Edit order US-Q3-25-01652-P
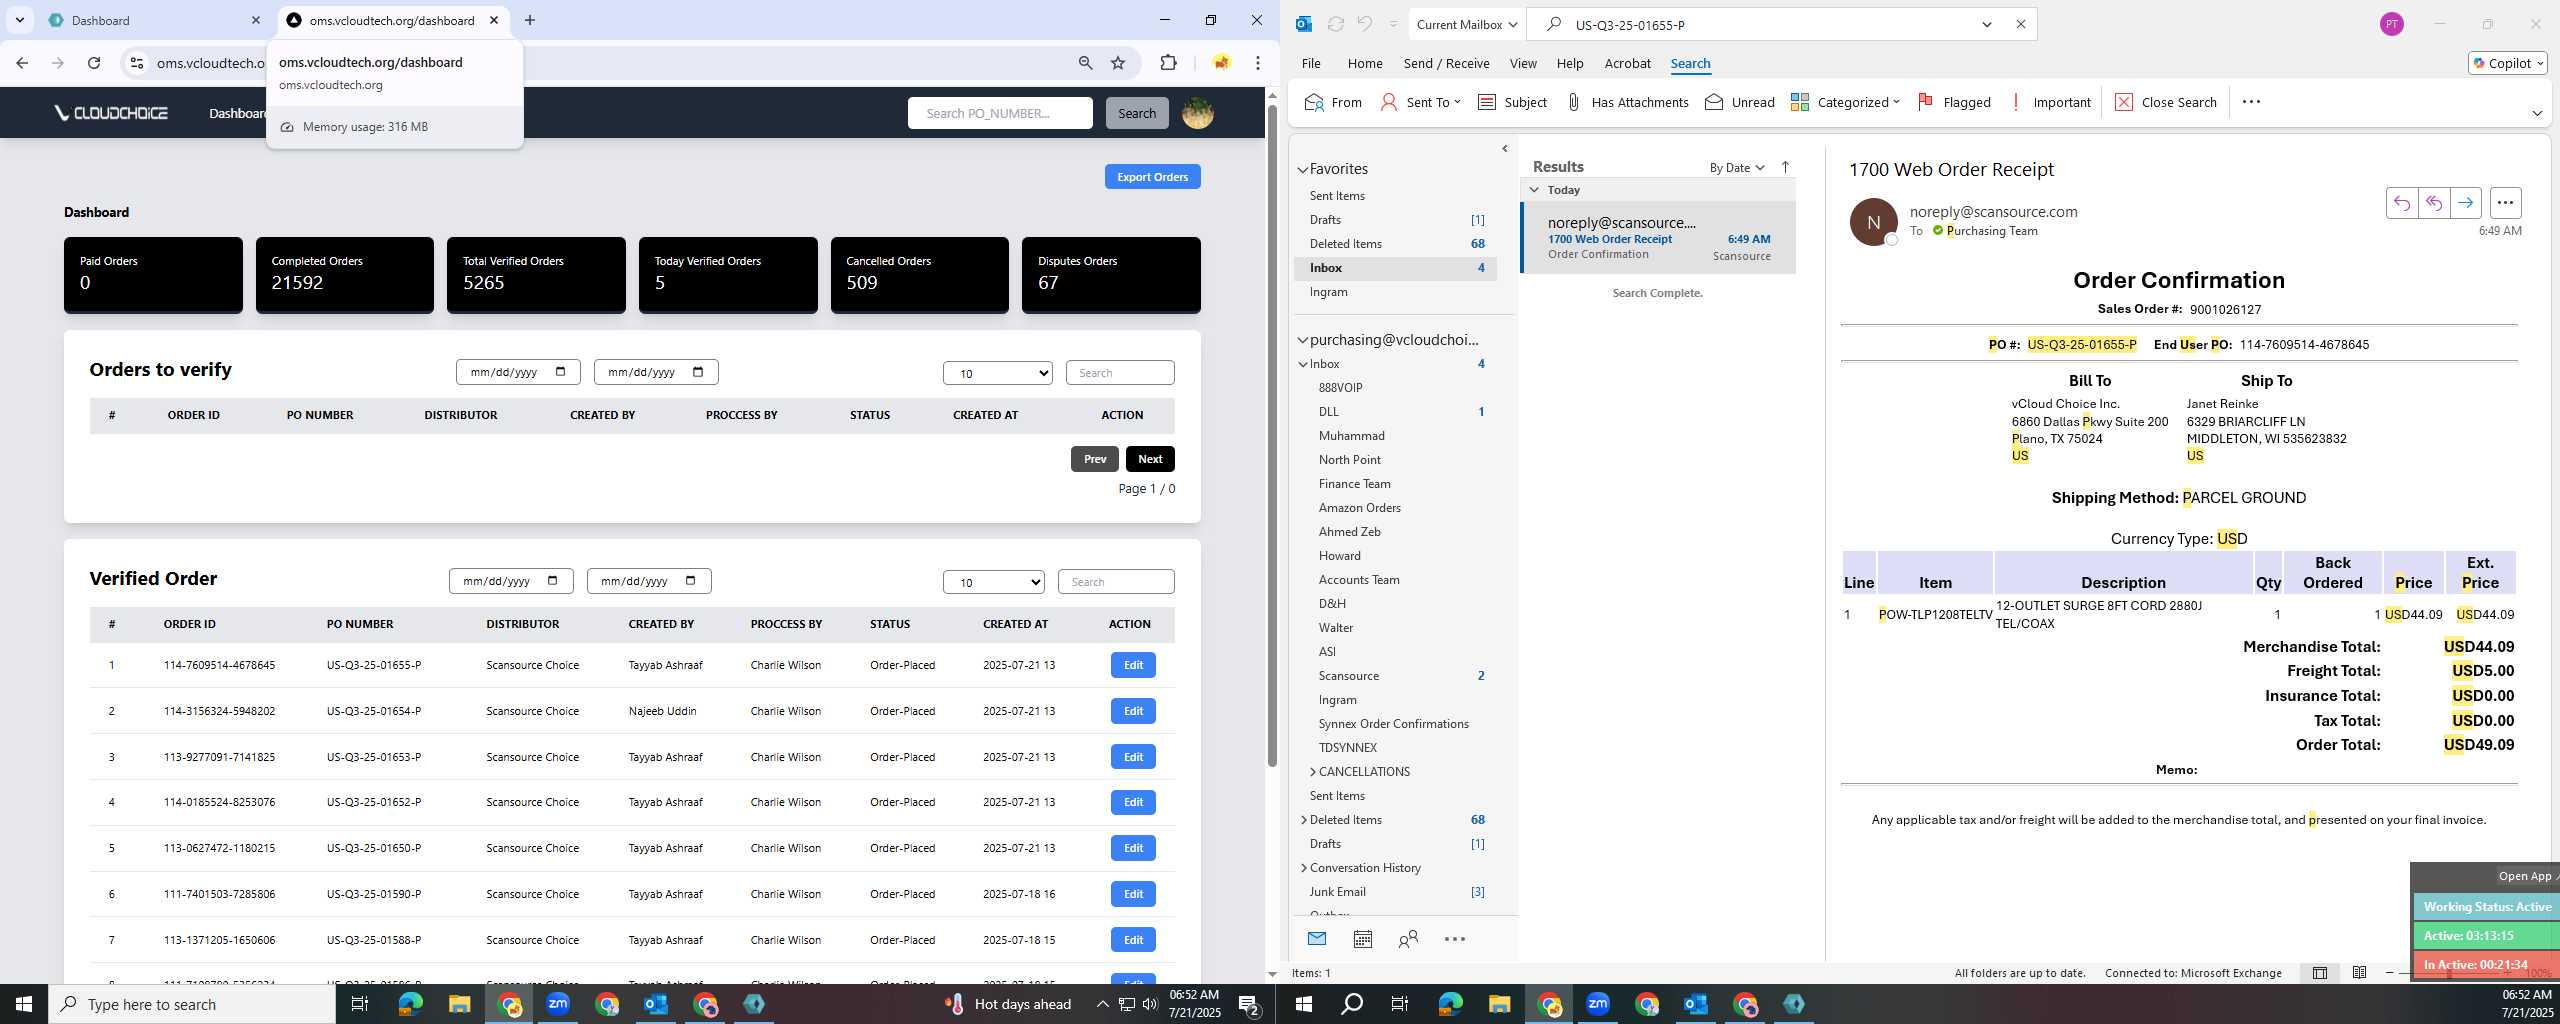This screenshot has width=2560, height=1024. coord(1133,802)
